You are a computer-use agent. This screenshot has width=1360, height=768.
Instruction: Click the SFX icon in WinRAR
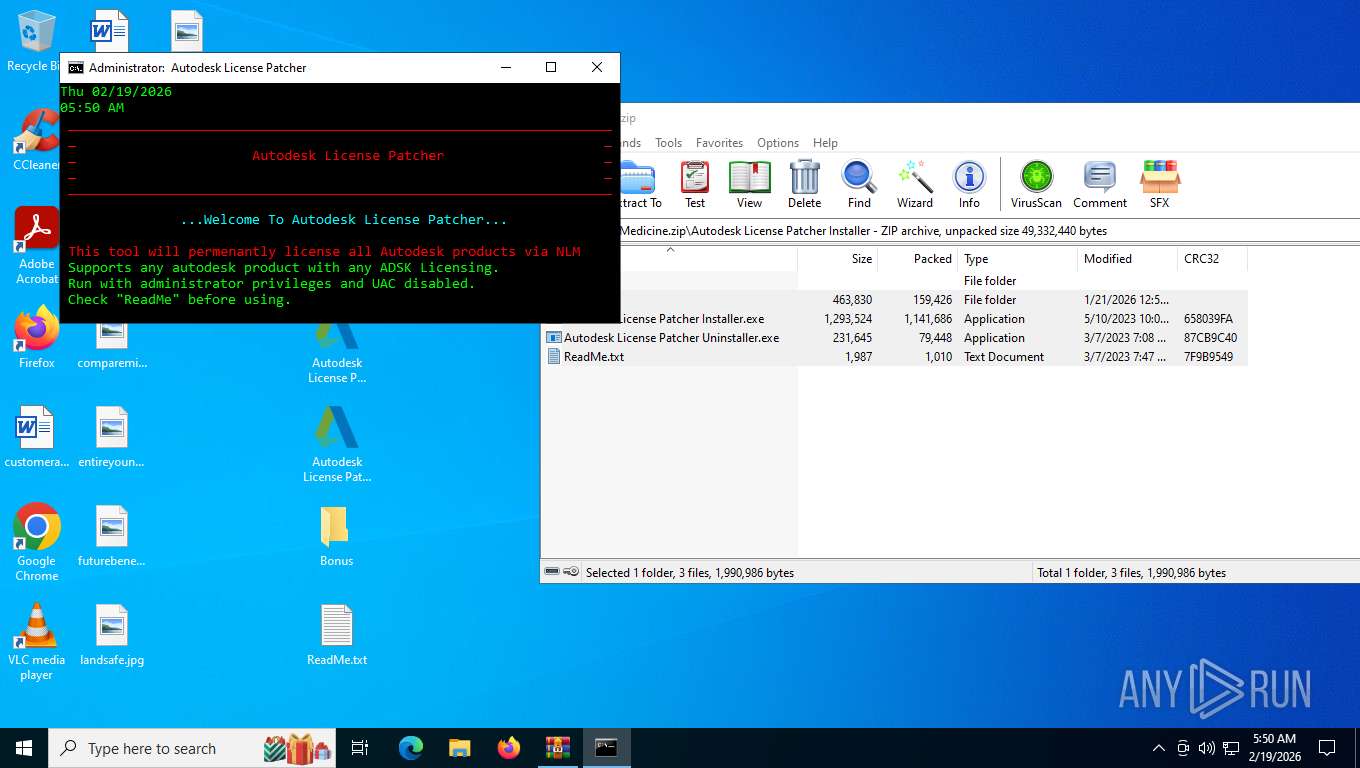point(1159,185)
